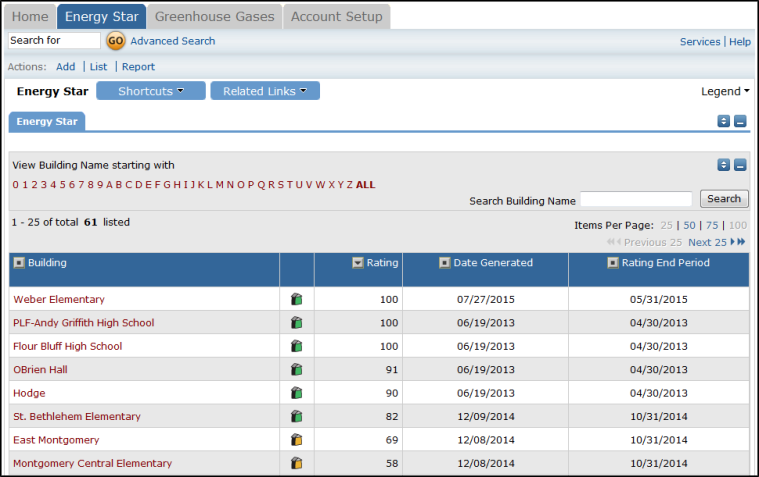
Task: Filter buildings by ALL
Action: [x=365, y=185]
